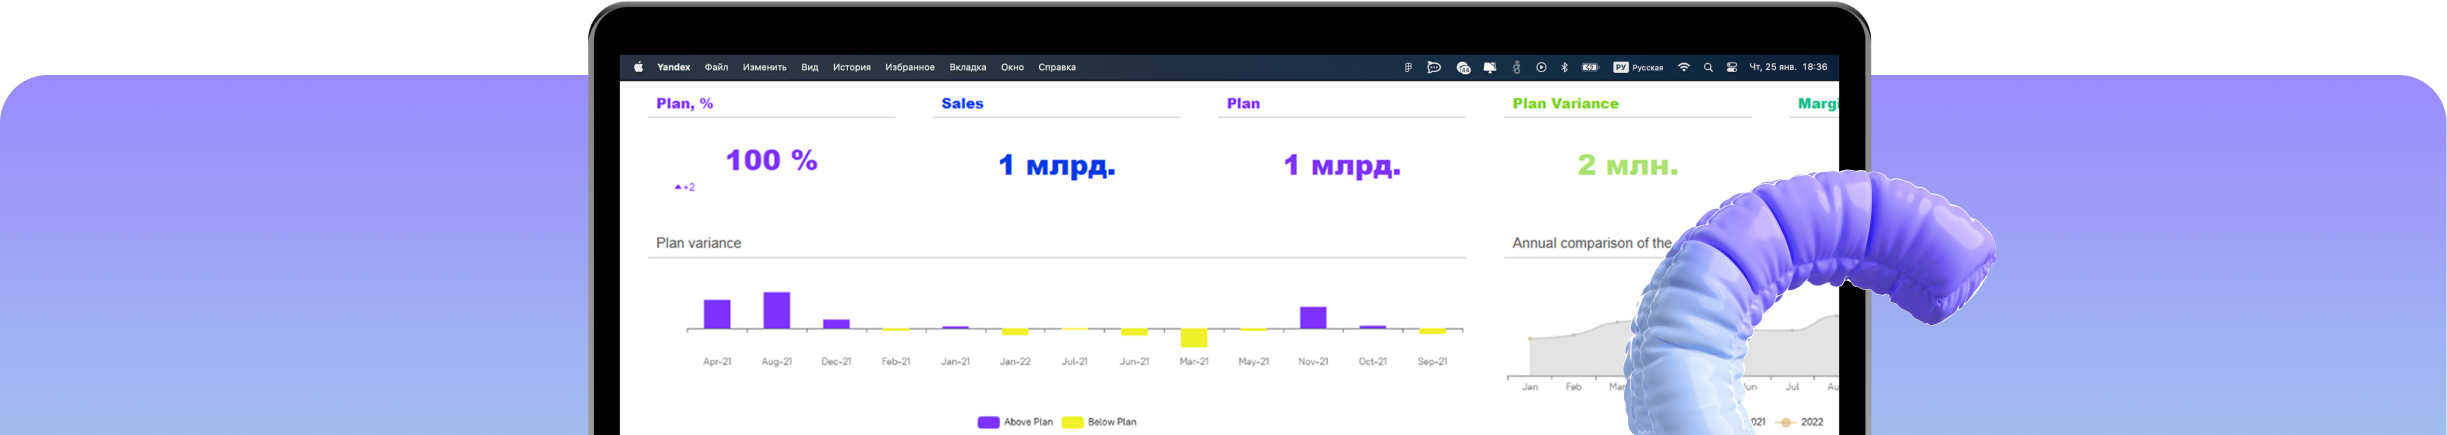
Task: Click the Rocket.Chat speech bubble icon
Action: (1434, 67)
